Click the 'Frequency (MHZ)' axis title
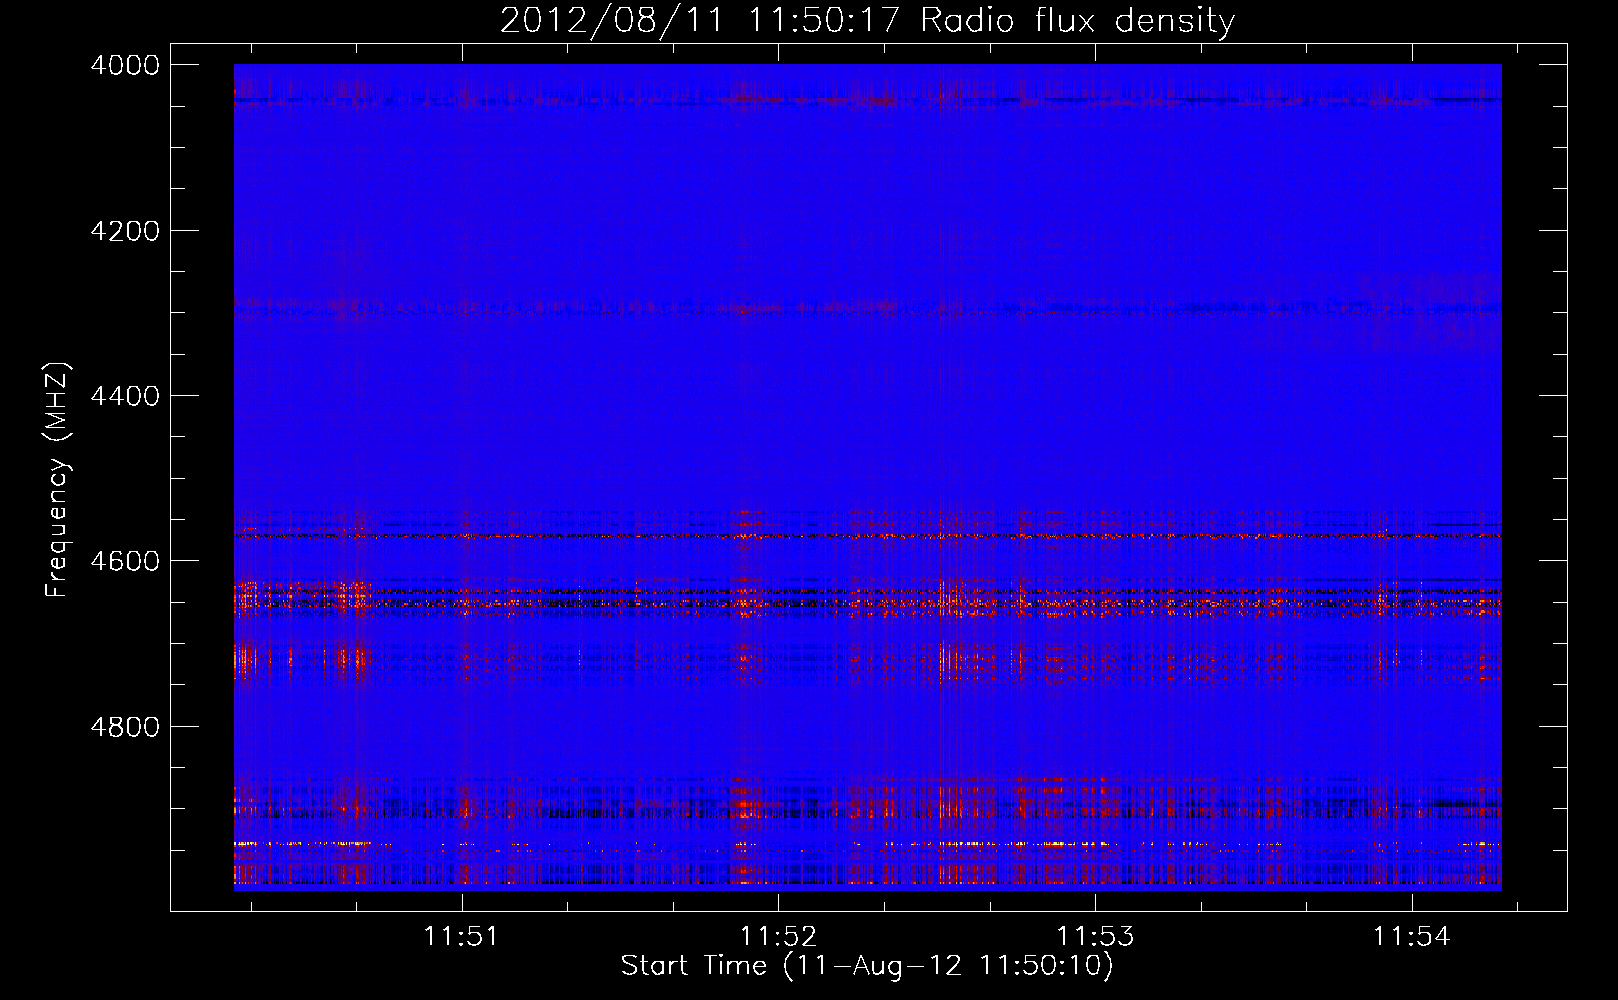The width and height of the screenshot is (1618, 1000). point(58,480)
